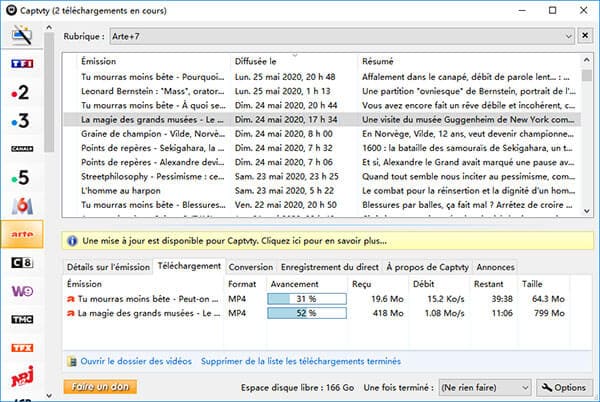The image size is (600, 402).
Task: Click Arte icon beside La magie des grands musées download
Action: click(x=70, y=313)
